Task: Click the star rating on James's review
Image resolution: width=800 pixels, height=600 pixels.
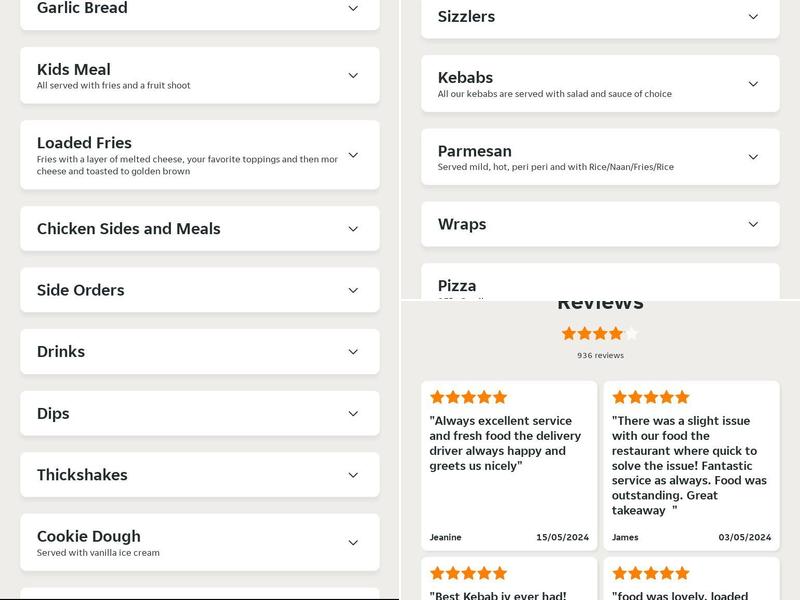Action: coord(650,395)
